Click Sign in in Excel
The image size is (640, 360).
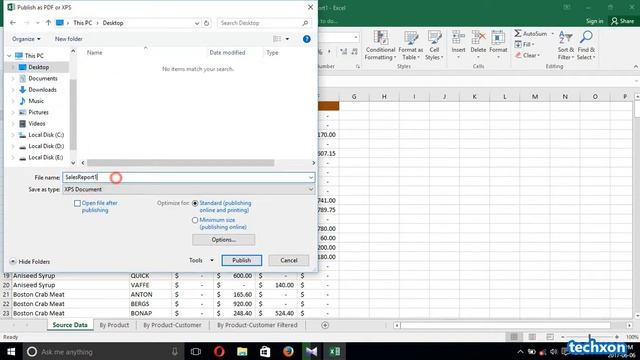(x=594, y=21)
